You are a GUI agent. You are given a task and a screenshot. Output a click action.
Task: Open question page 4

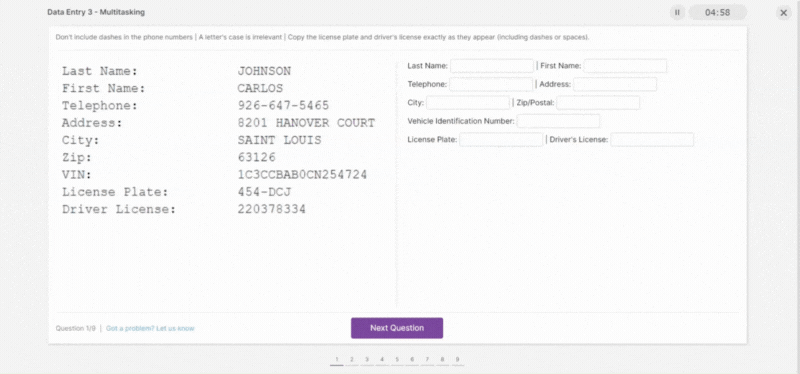(382, 360)
